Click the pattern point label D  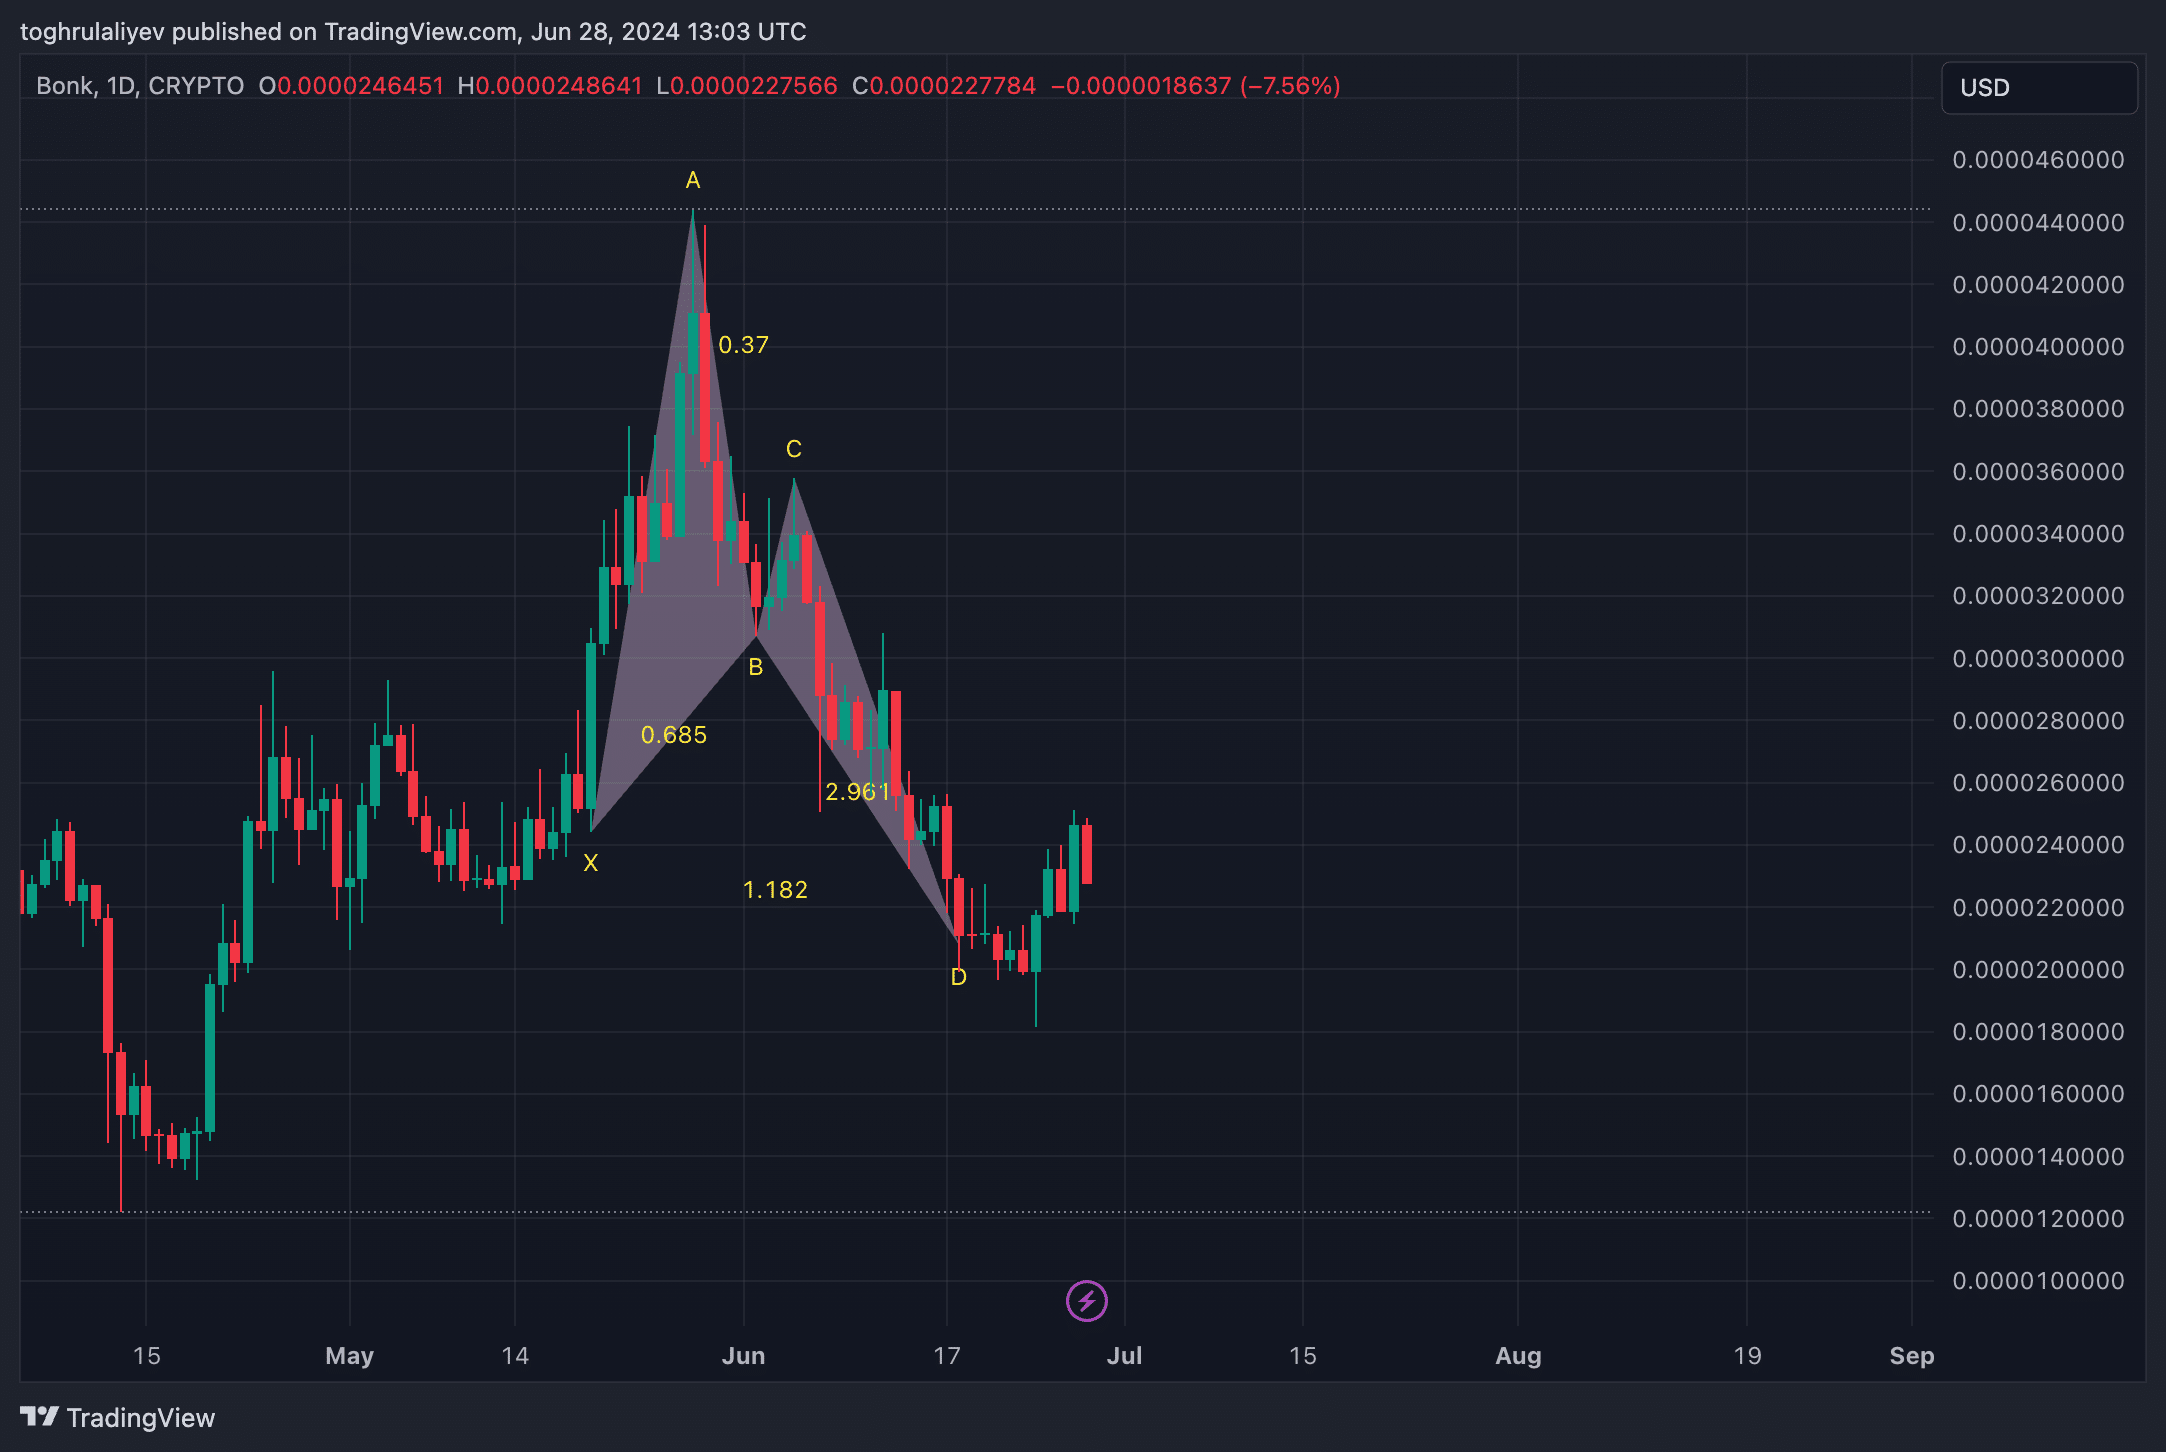tap(959, 977)
